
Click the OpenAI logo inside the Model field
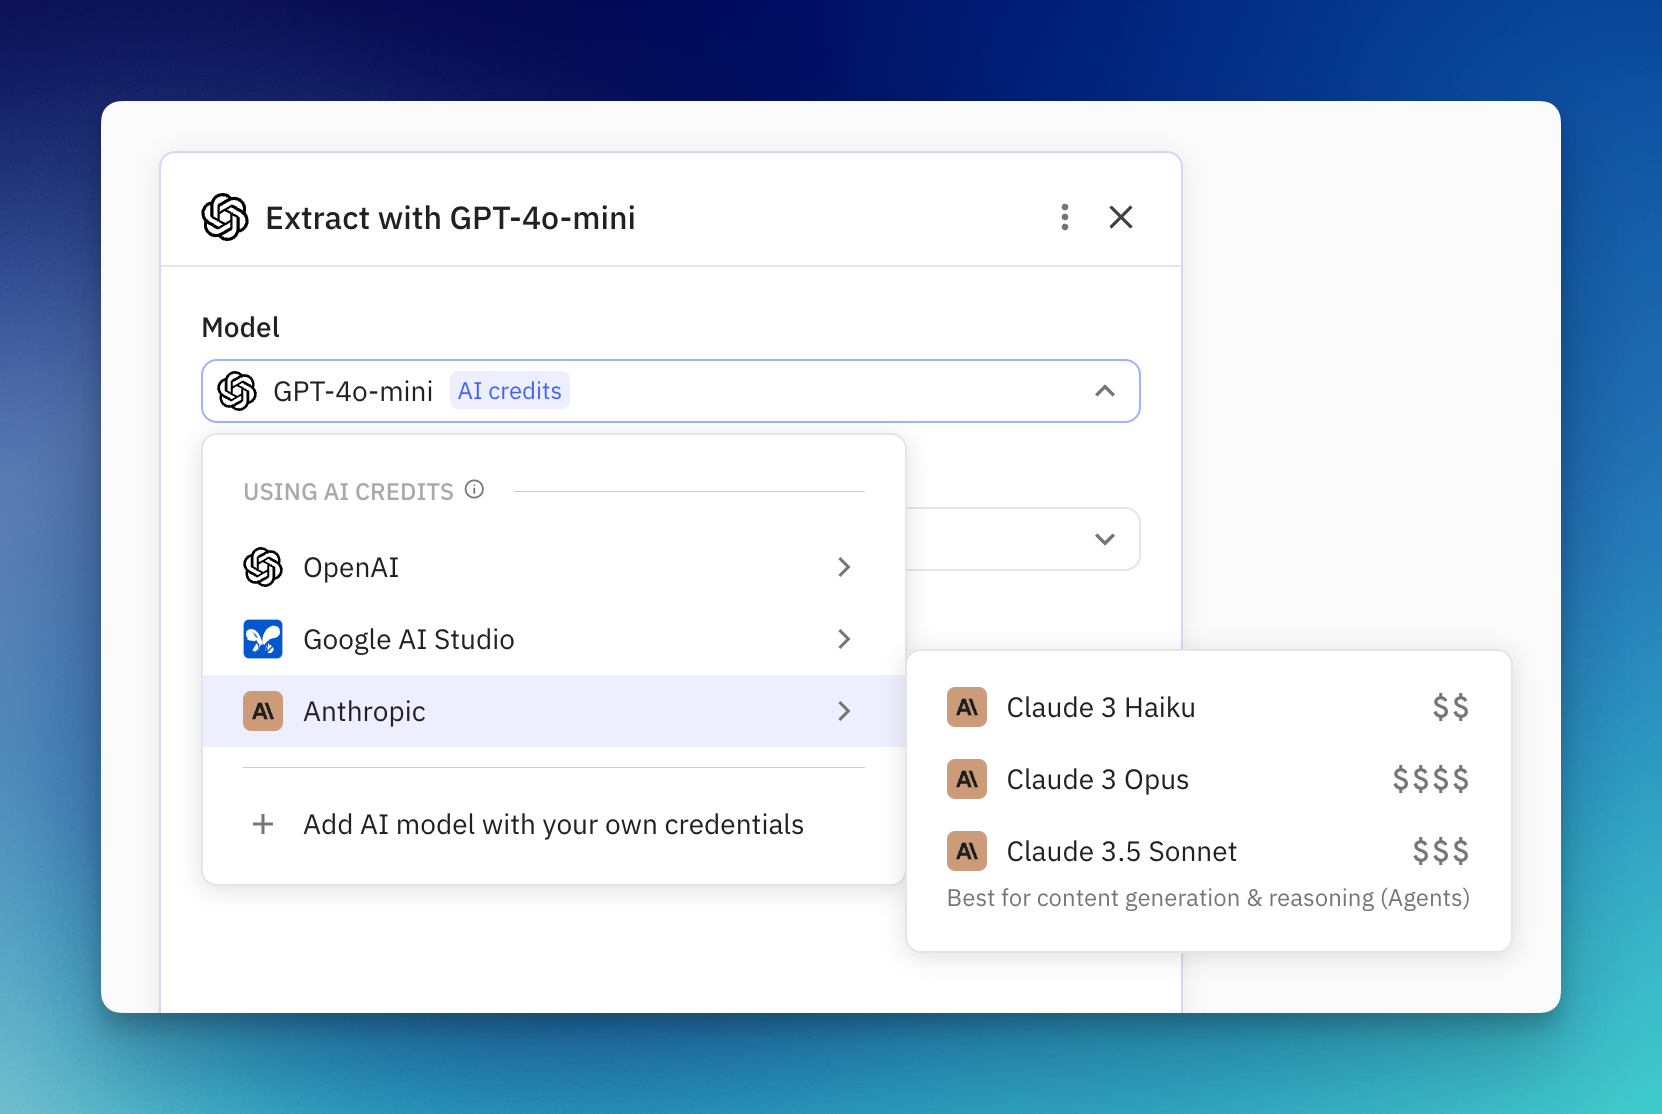[x=237, y=391]
